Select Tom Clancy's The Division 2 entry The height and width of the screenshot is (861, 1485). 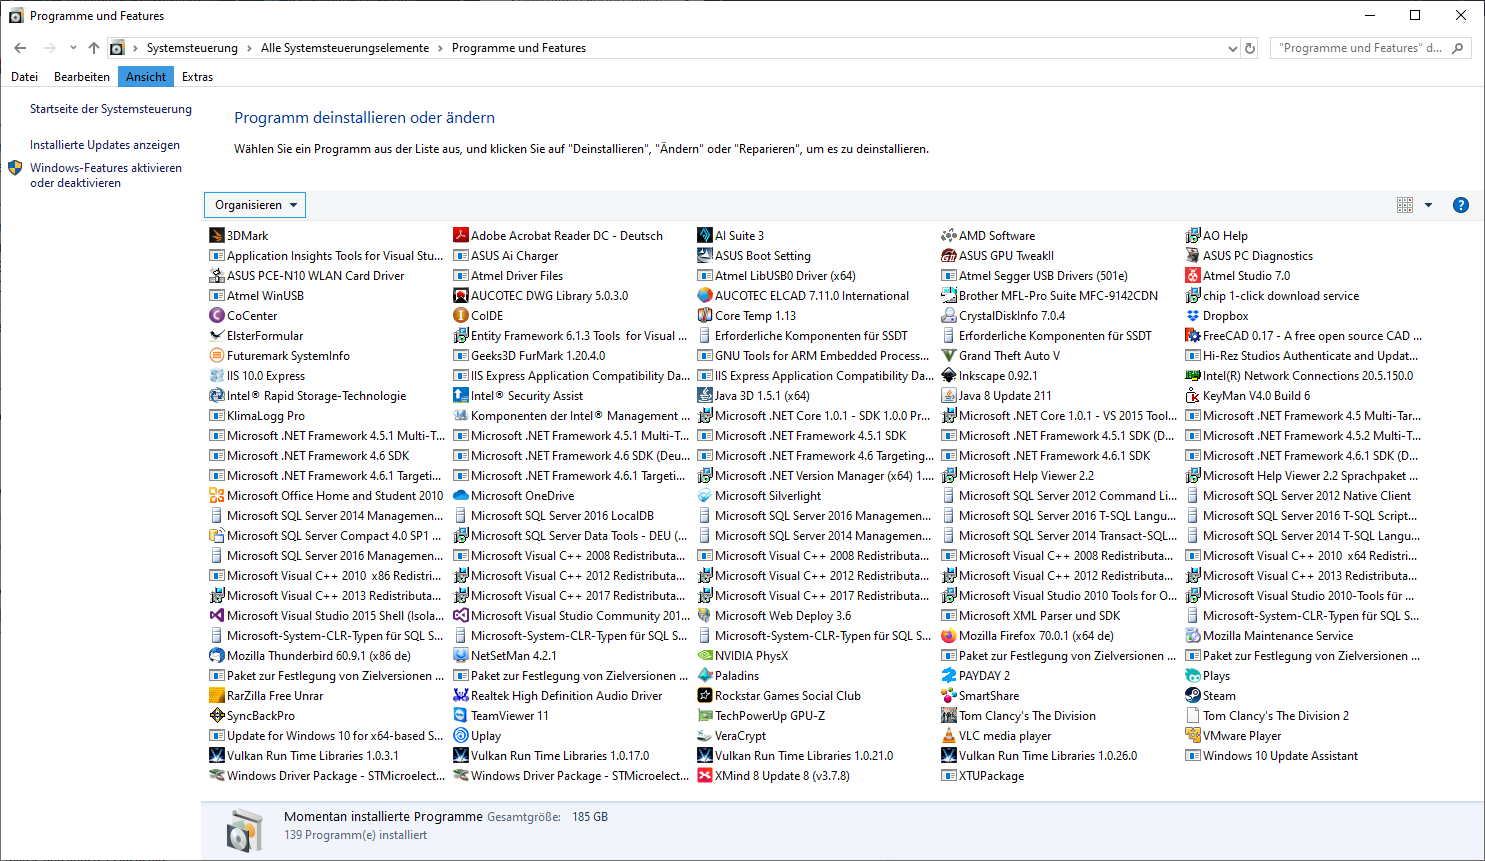1266,716
